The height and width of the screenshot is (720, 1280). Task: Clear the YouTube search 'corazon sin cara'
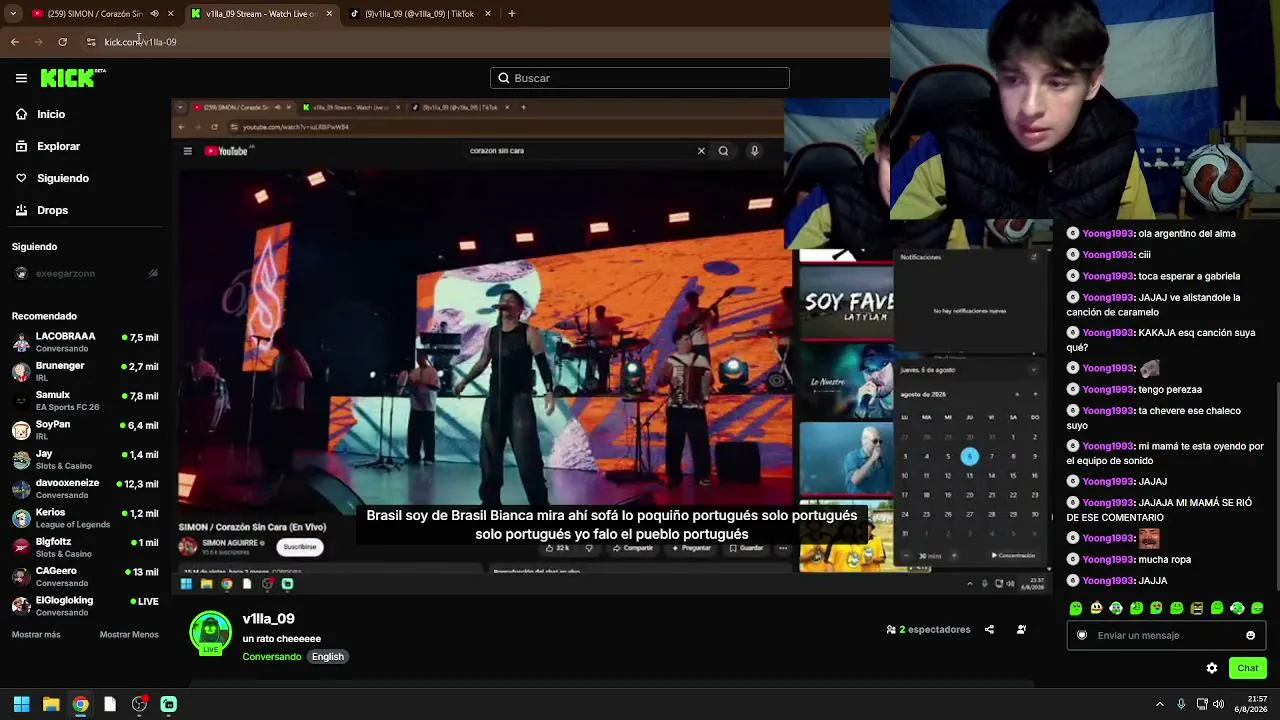pos(701,151)
